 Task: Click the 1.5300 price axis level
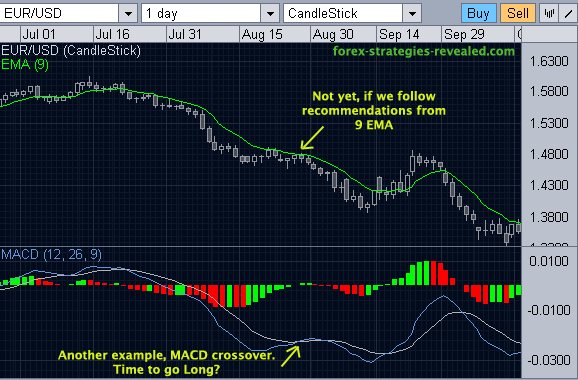click(549, 123)
